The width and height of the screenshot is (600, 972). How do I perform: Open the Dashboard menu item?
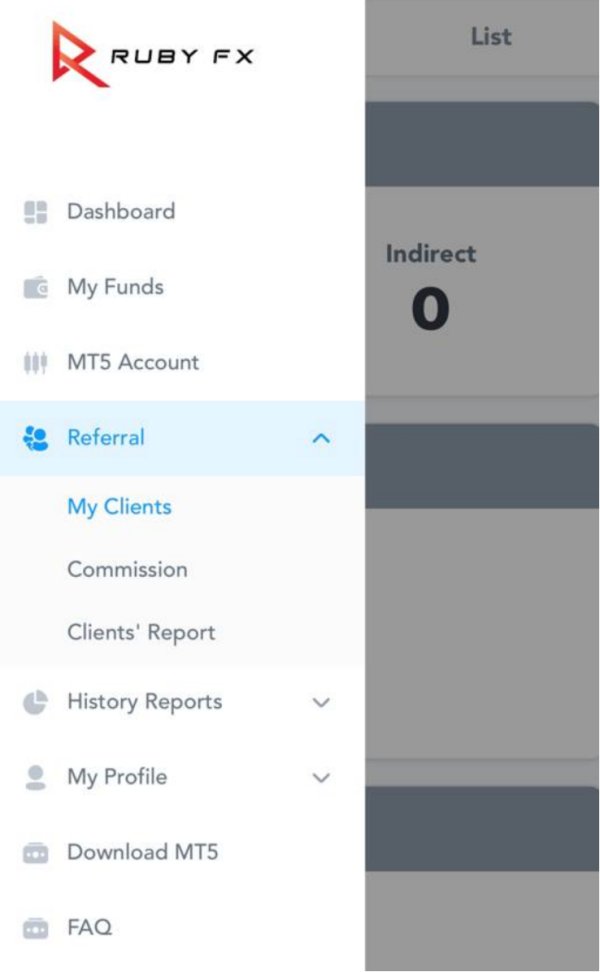121,212
